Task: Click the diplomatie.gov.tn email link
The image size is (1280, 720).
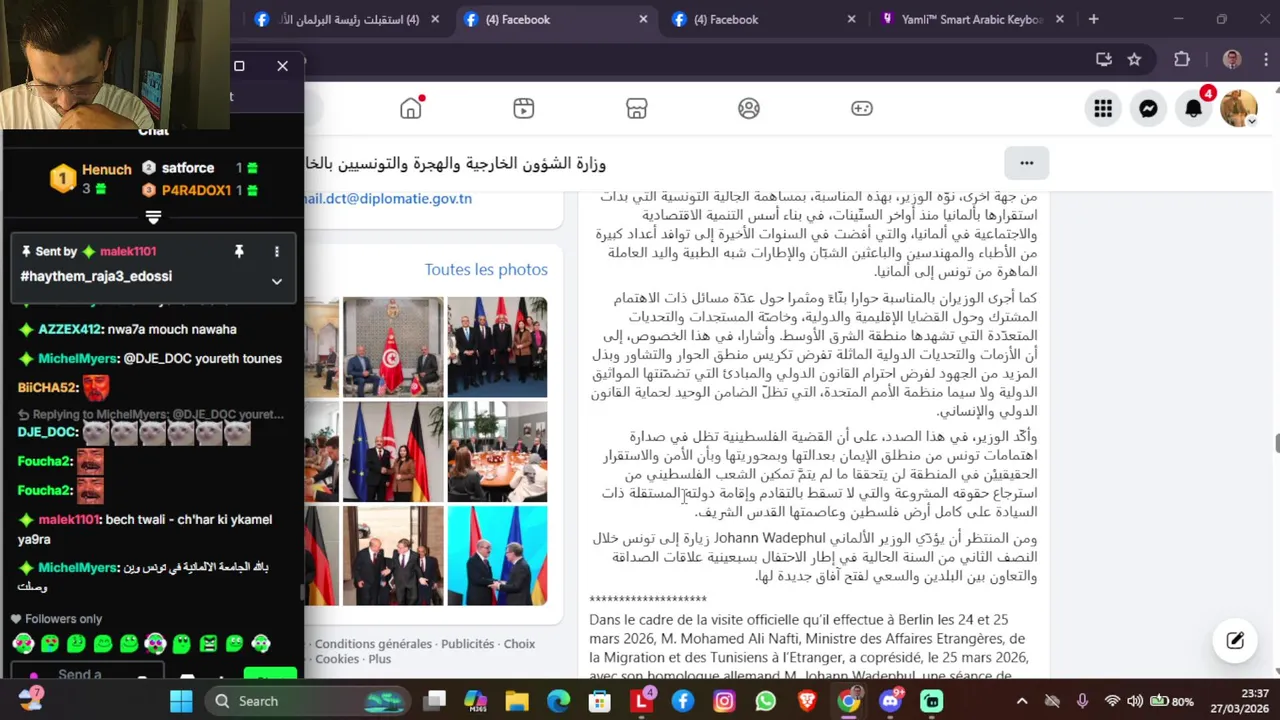Action: click(x=388, y=198)
